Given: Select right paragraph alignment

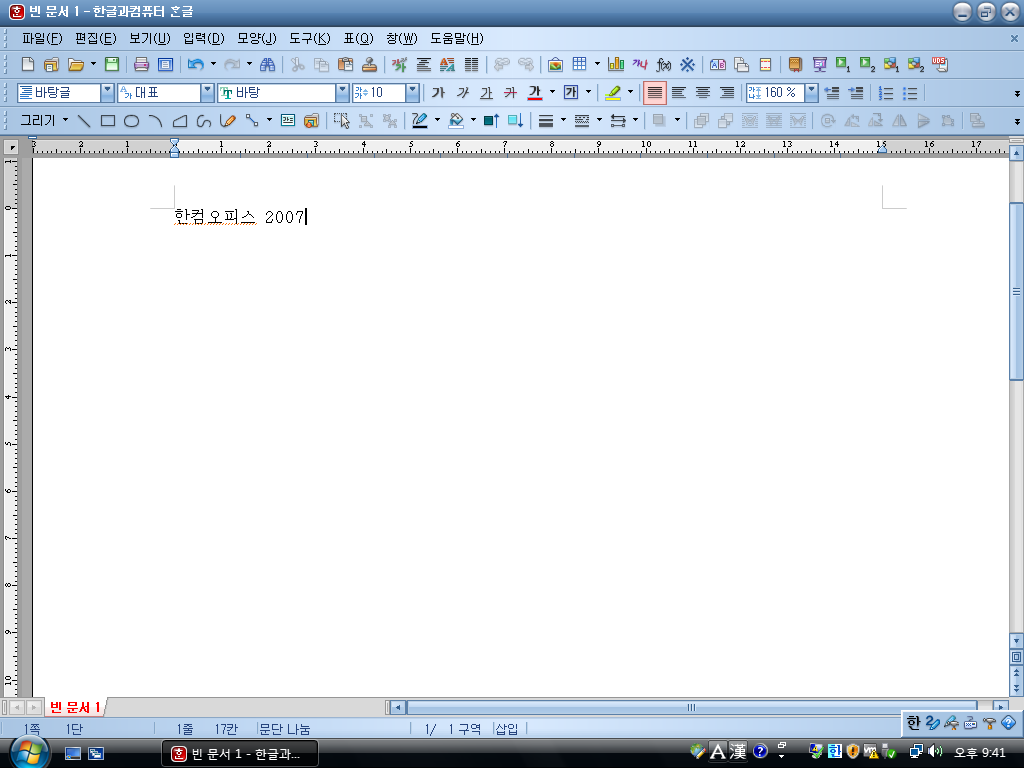Looking at the screenshot, I should [x=727, y=93].
